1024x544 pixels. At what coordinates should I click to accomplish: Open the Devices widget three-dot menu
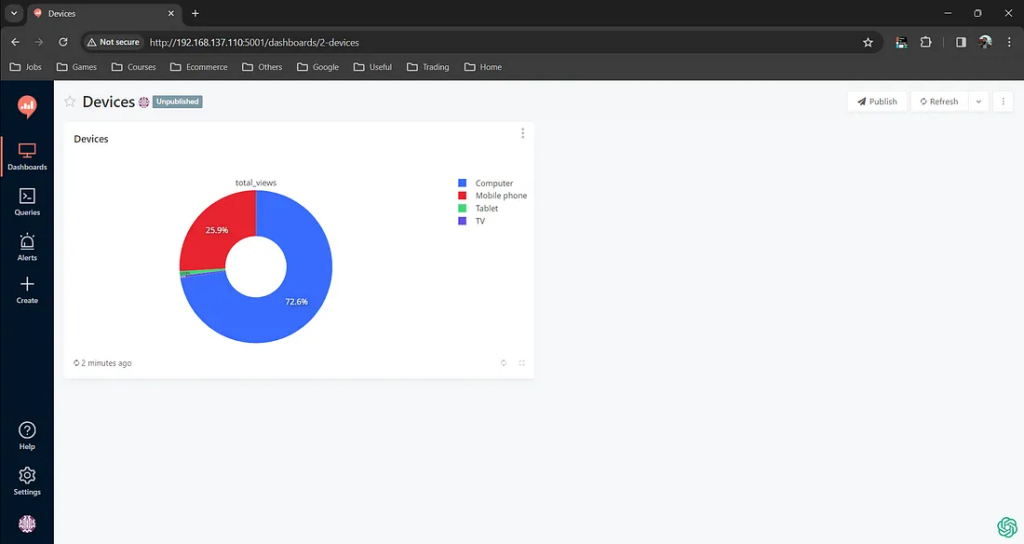tap(522, 134)
